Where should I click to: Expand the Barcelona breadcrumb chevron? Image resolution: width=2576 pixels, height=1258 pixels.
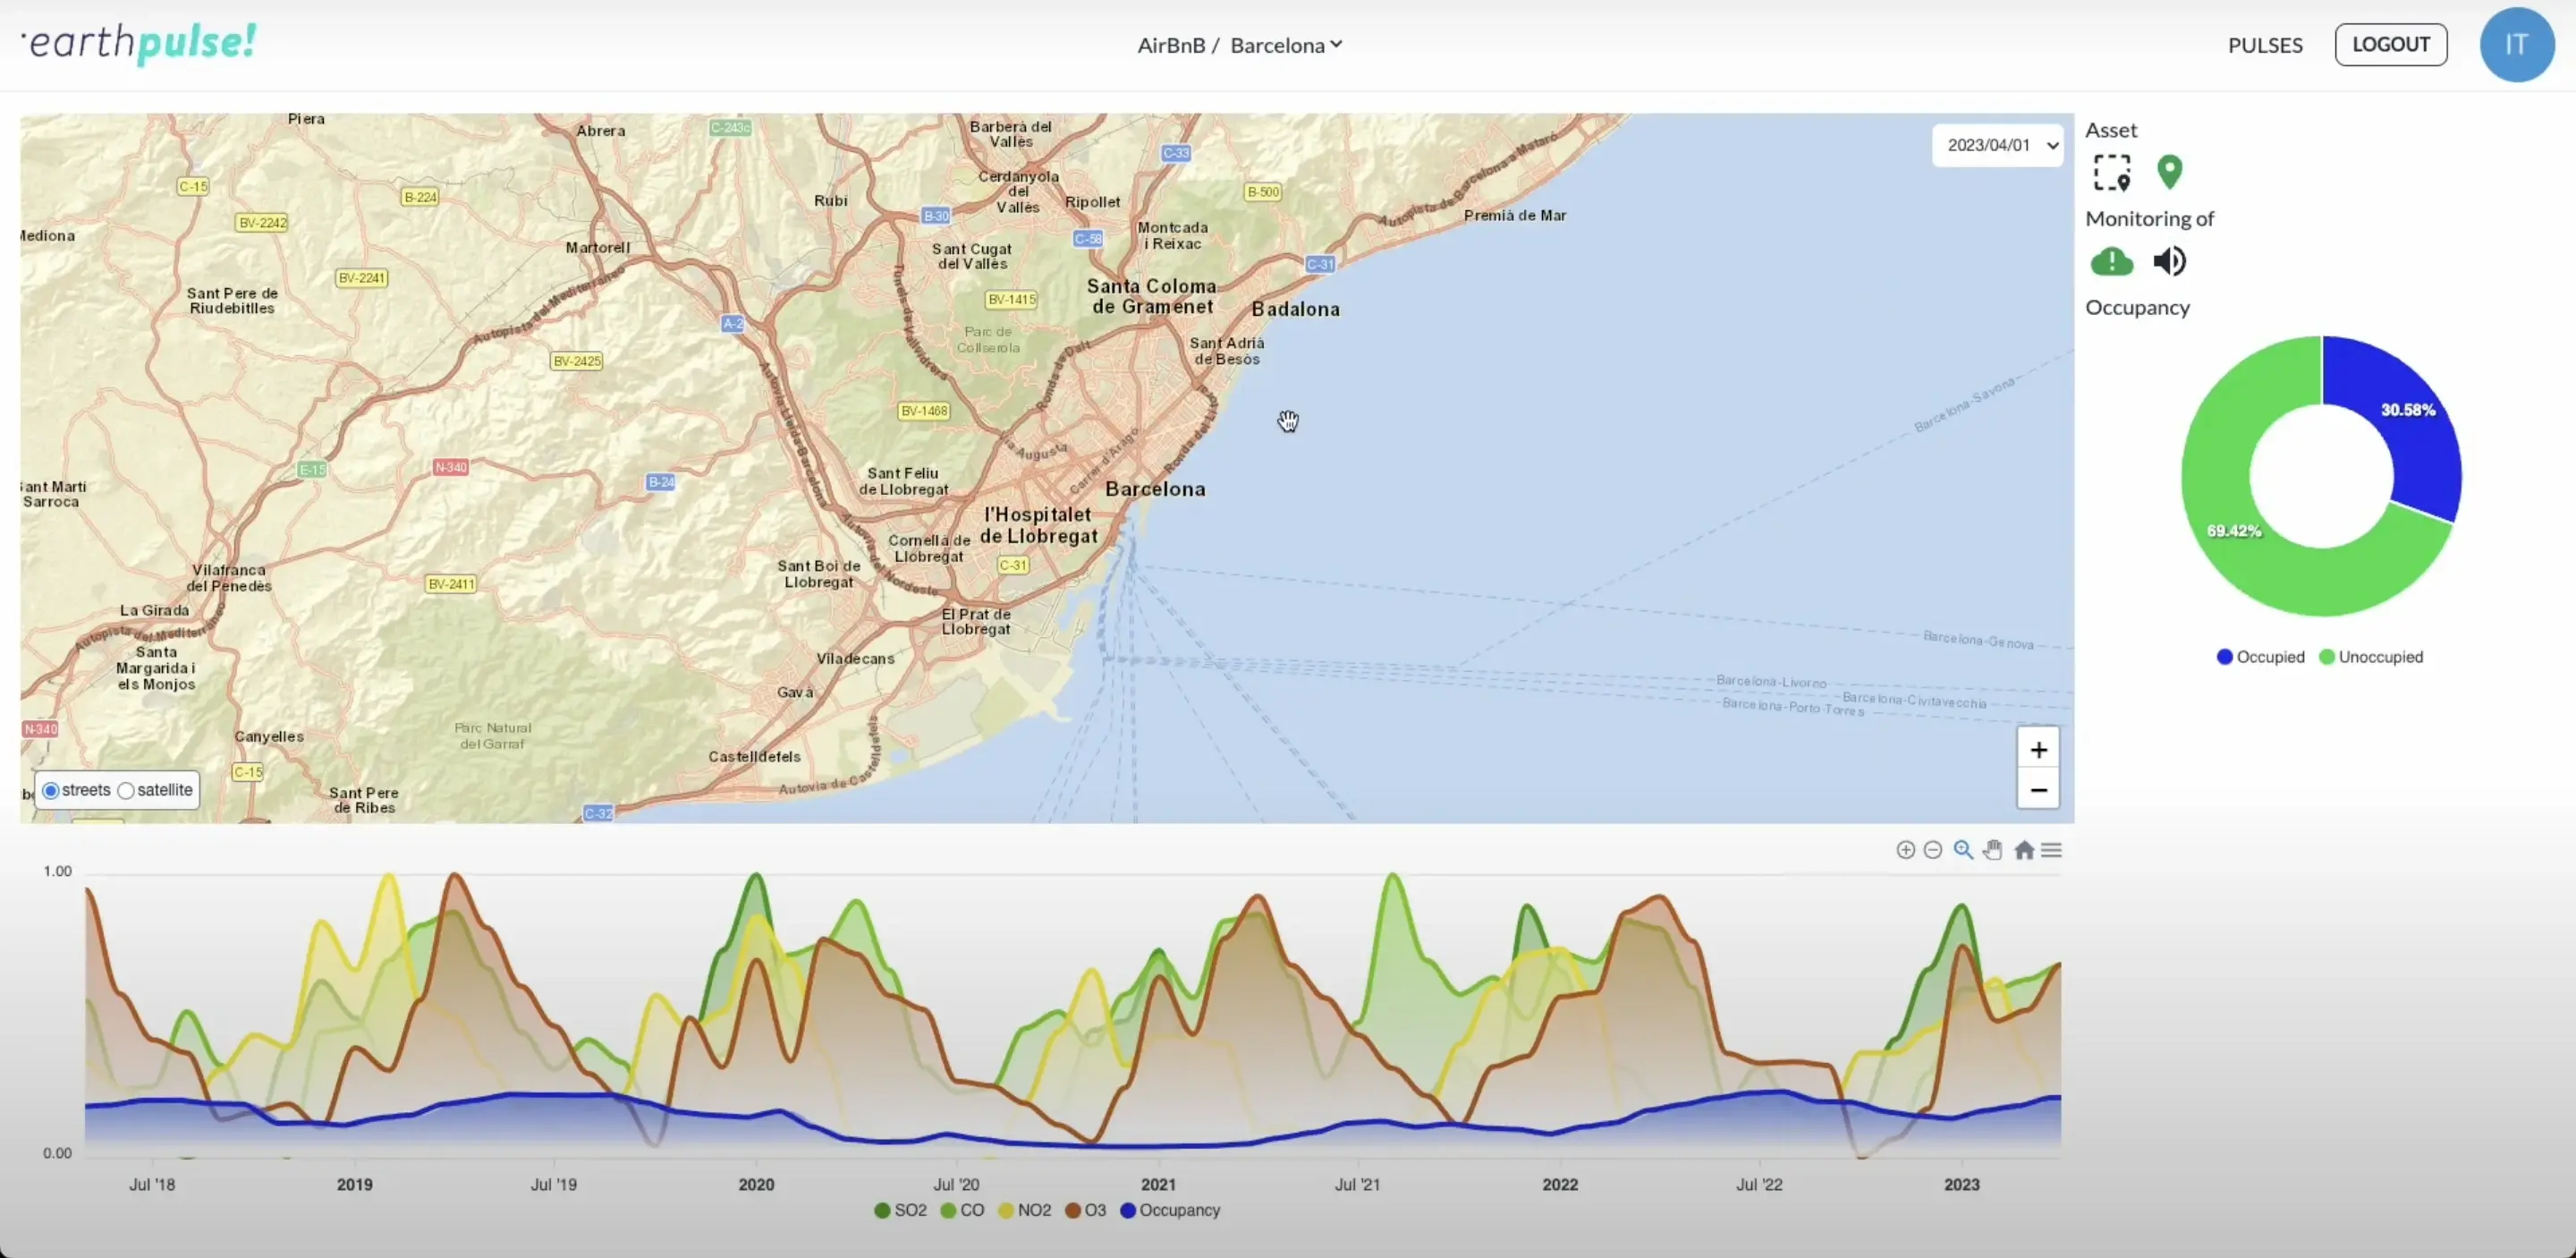1337,44
